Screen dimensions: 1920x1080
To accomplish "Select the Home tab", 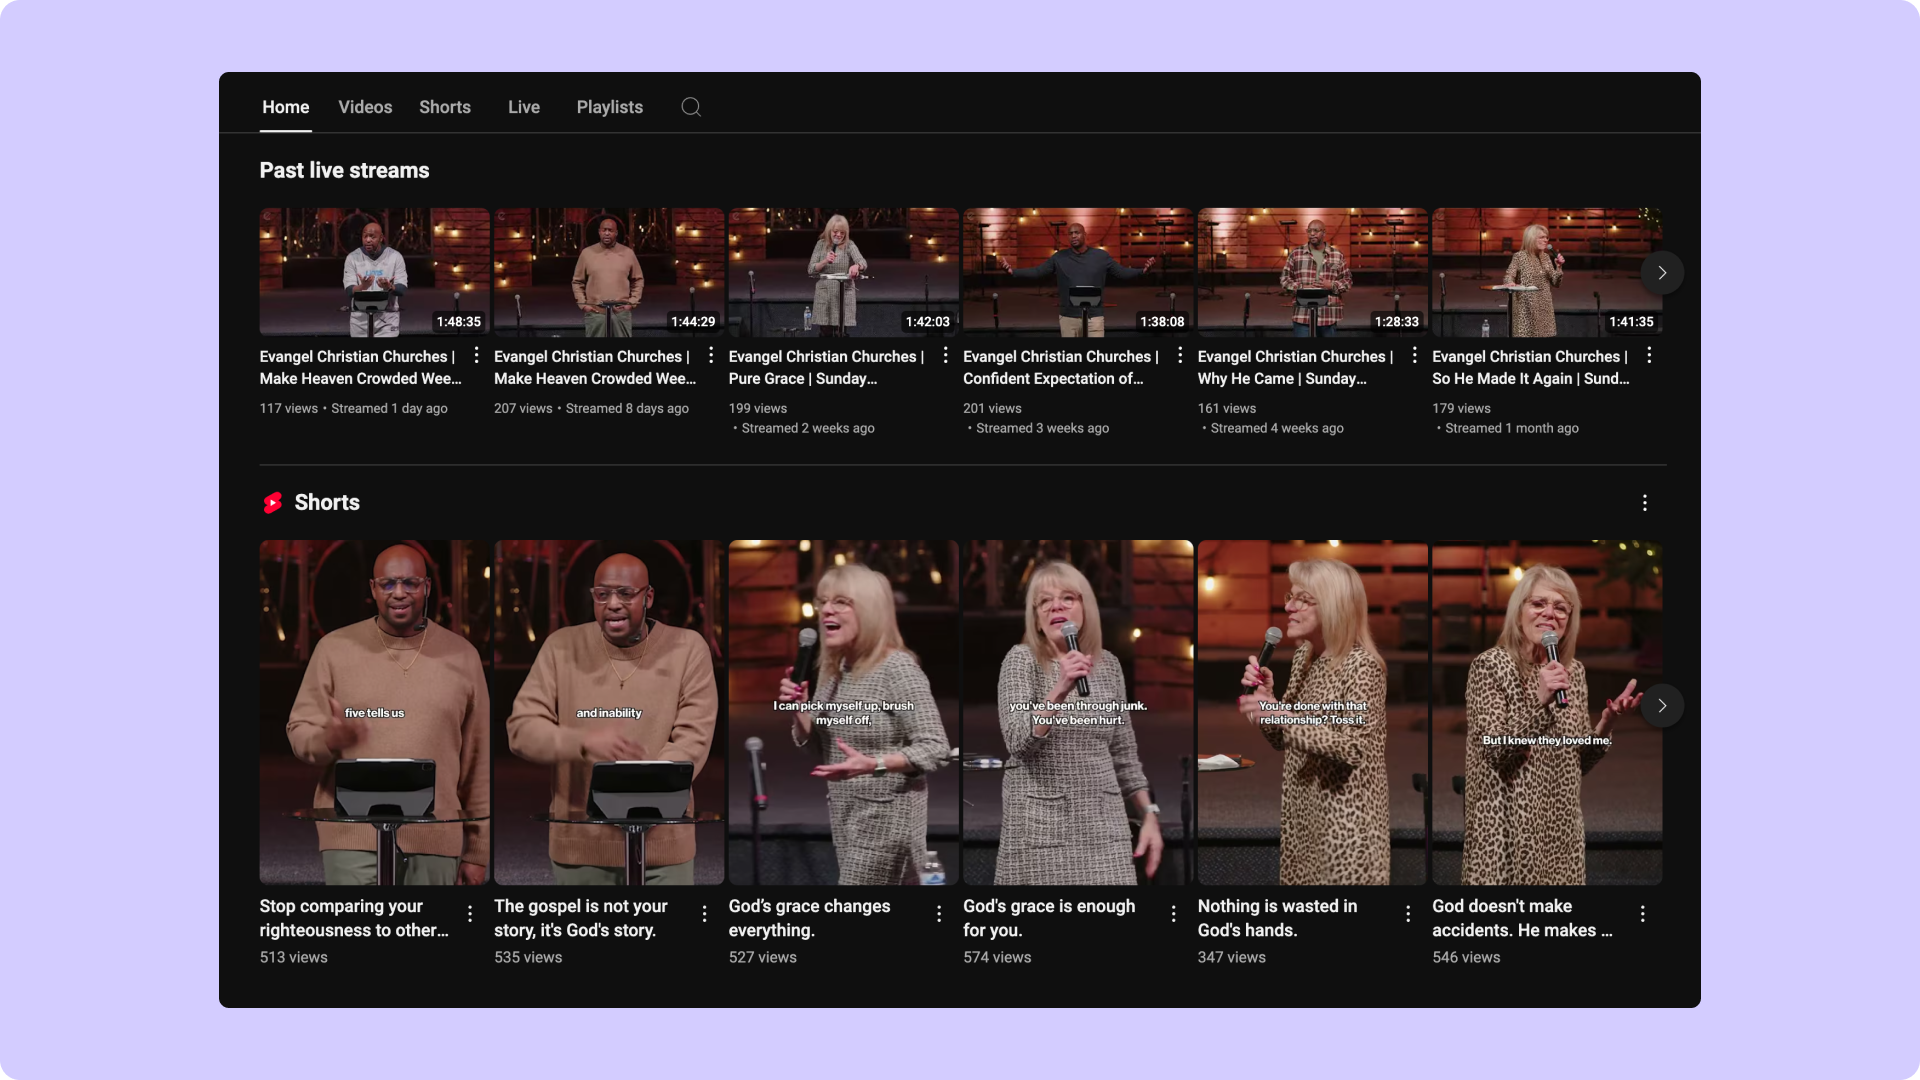I will pyautogui.click(x=286, y=107).
